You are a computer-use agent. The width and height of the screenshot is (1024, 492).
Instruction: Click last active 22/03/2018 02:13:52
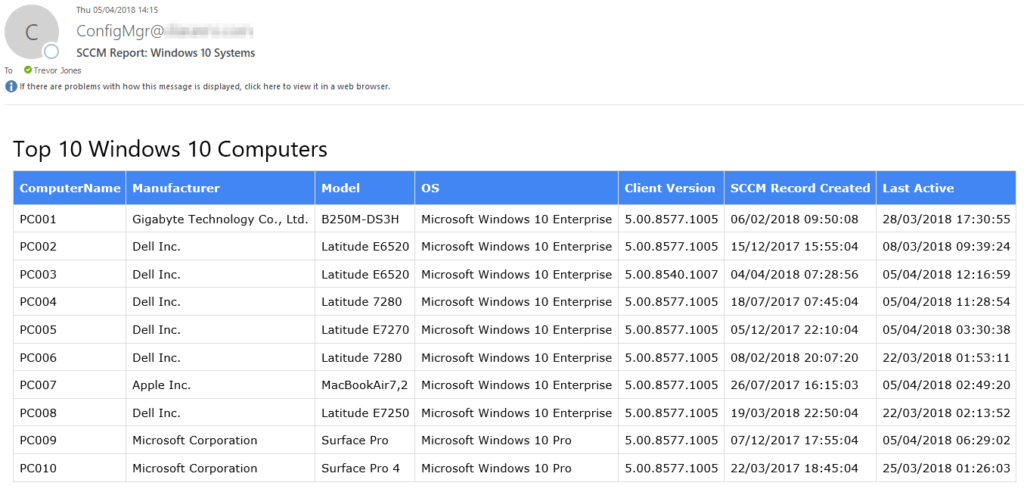pyautogui.click(x=946, y=413)
